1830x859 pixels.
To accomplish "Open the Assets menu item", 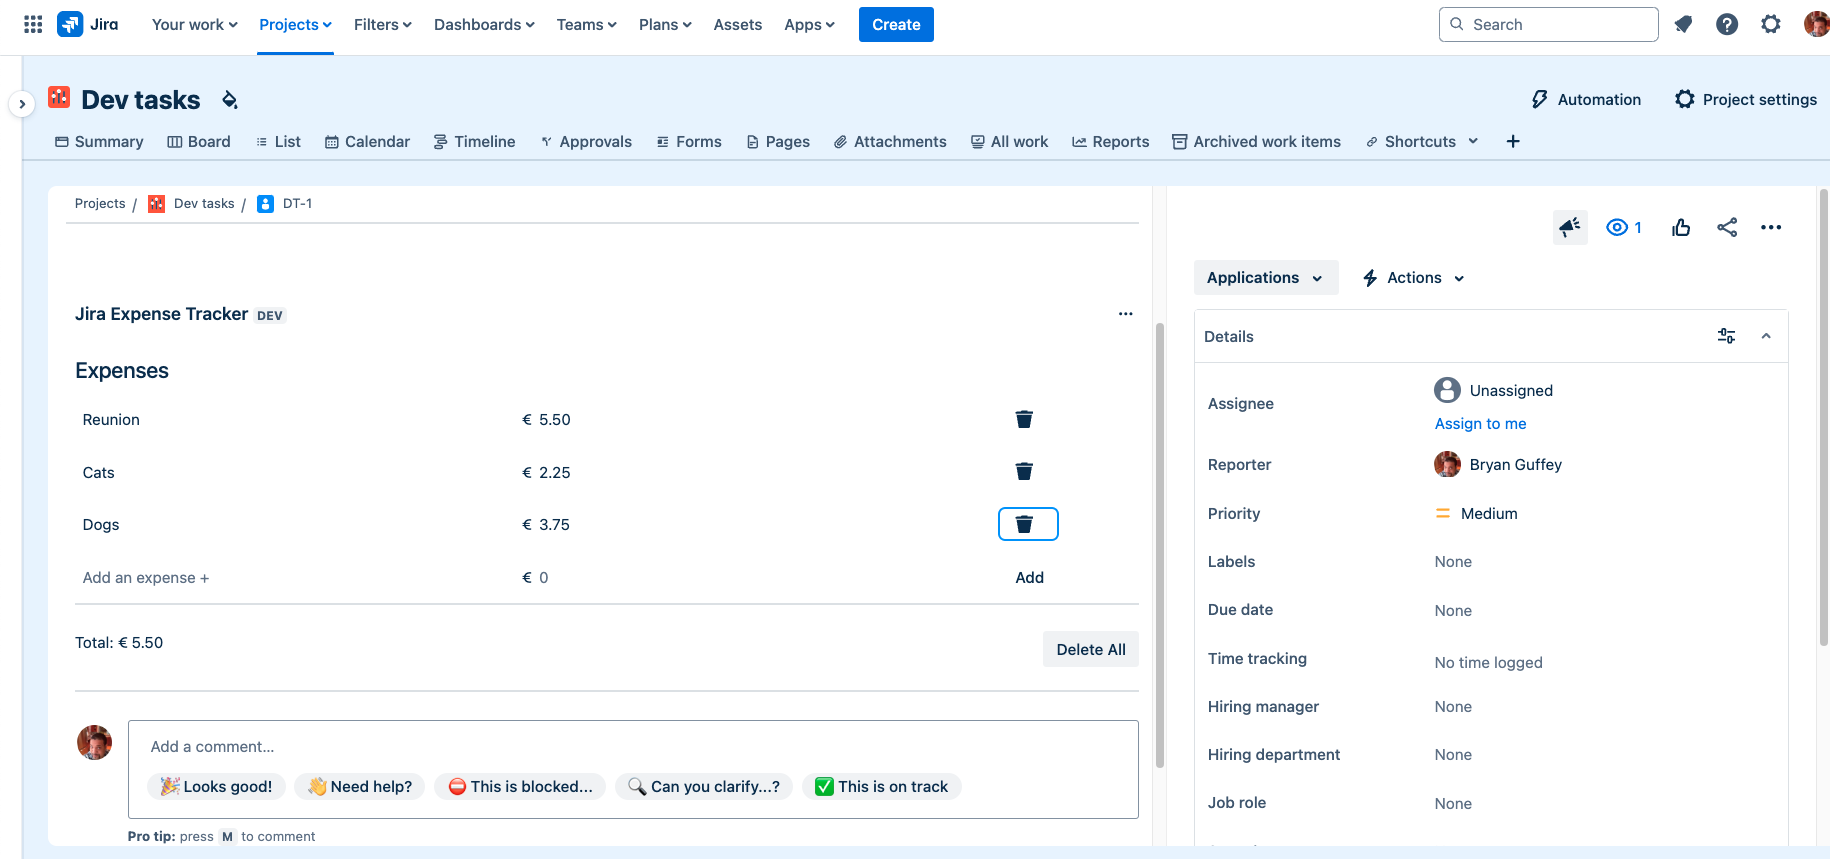I will [x=738, y=24].
